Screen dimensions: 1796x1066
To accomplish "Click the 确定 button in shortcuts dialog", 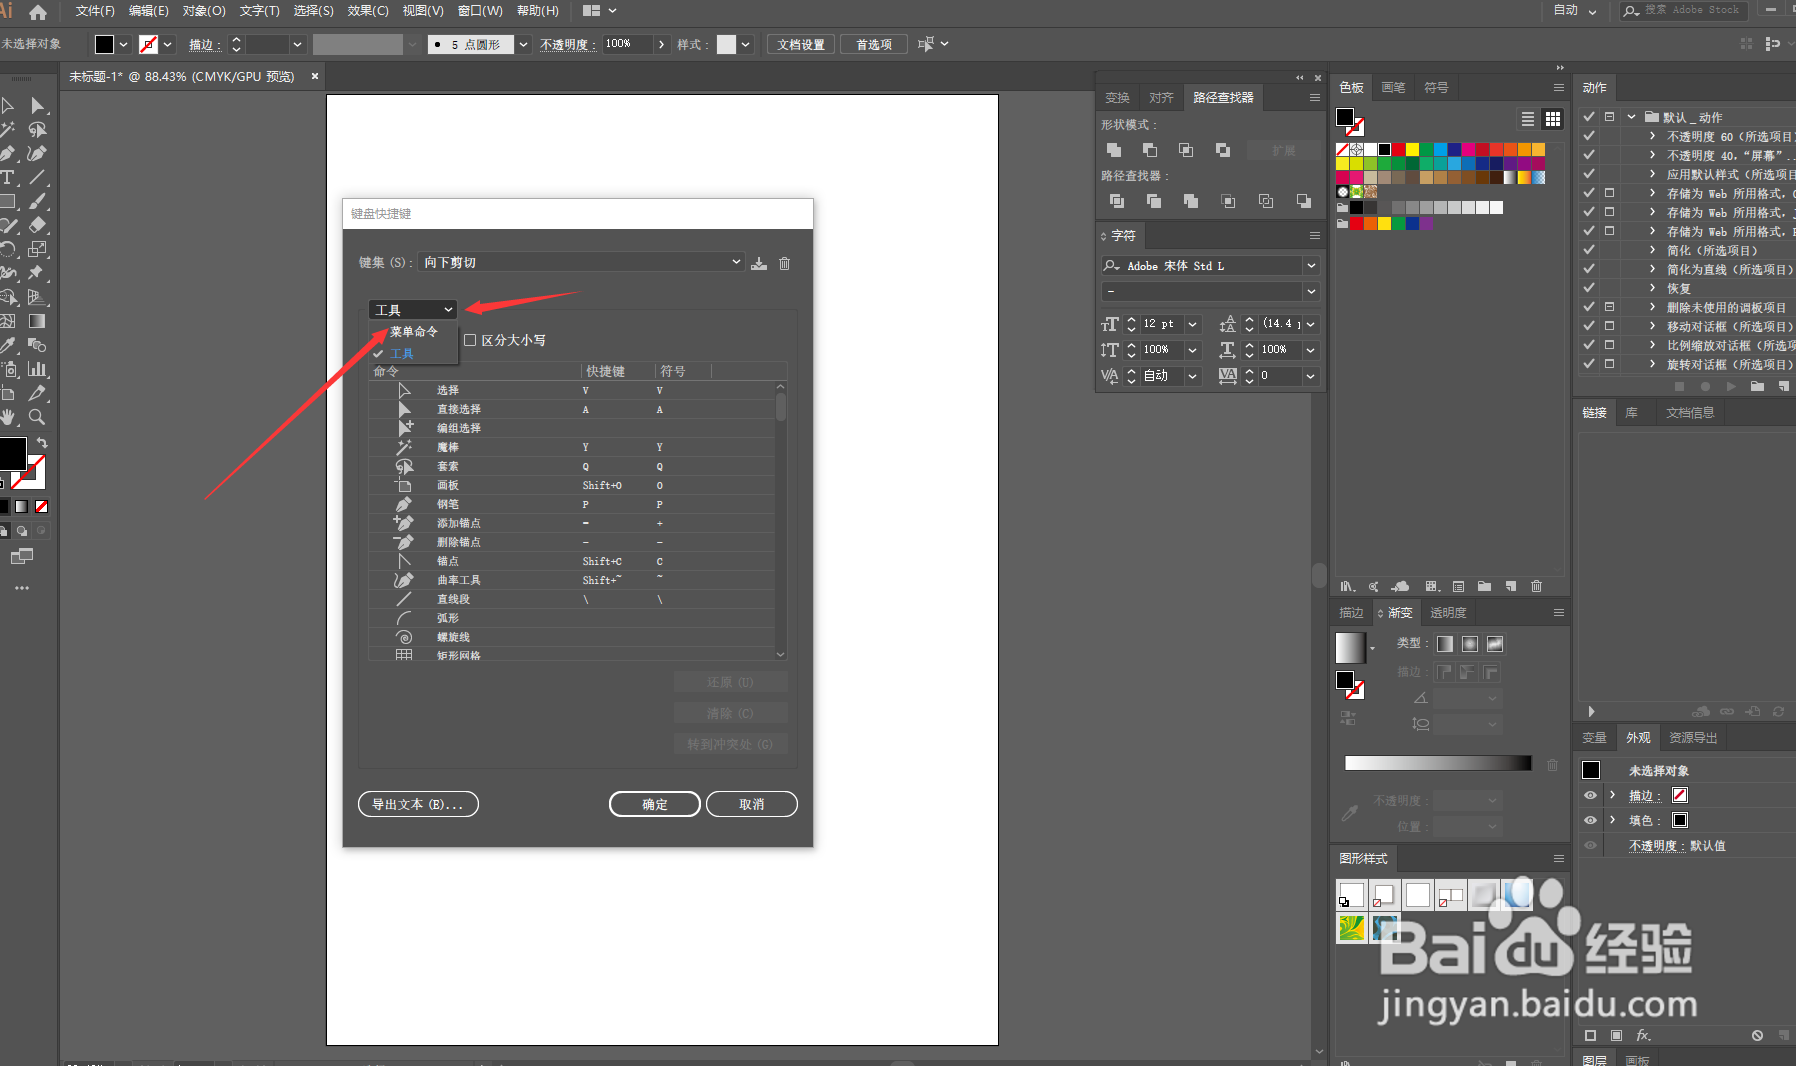I will [655, 804].
